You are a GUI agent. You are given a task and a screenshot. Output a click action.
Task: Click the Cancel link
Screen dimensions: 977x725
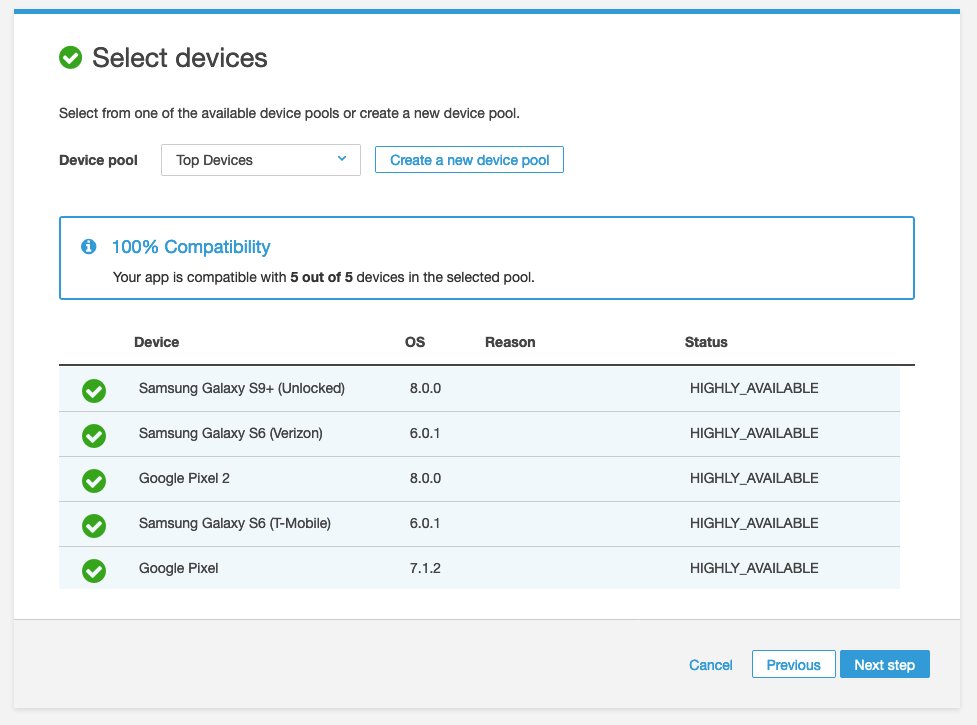pyautogui.click(x=710, y=665)
